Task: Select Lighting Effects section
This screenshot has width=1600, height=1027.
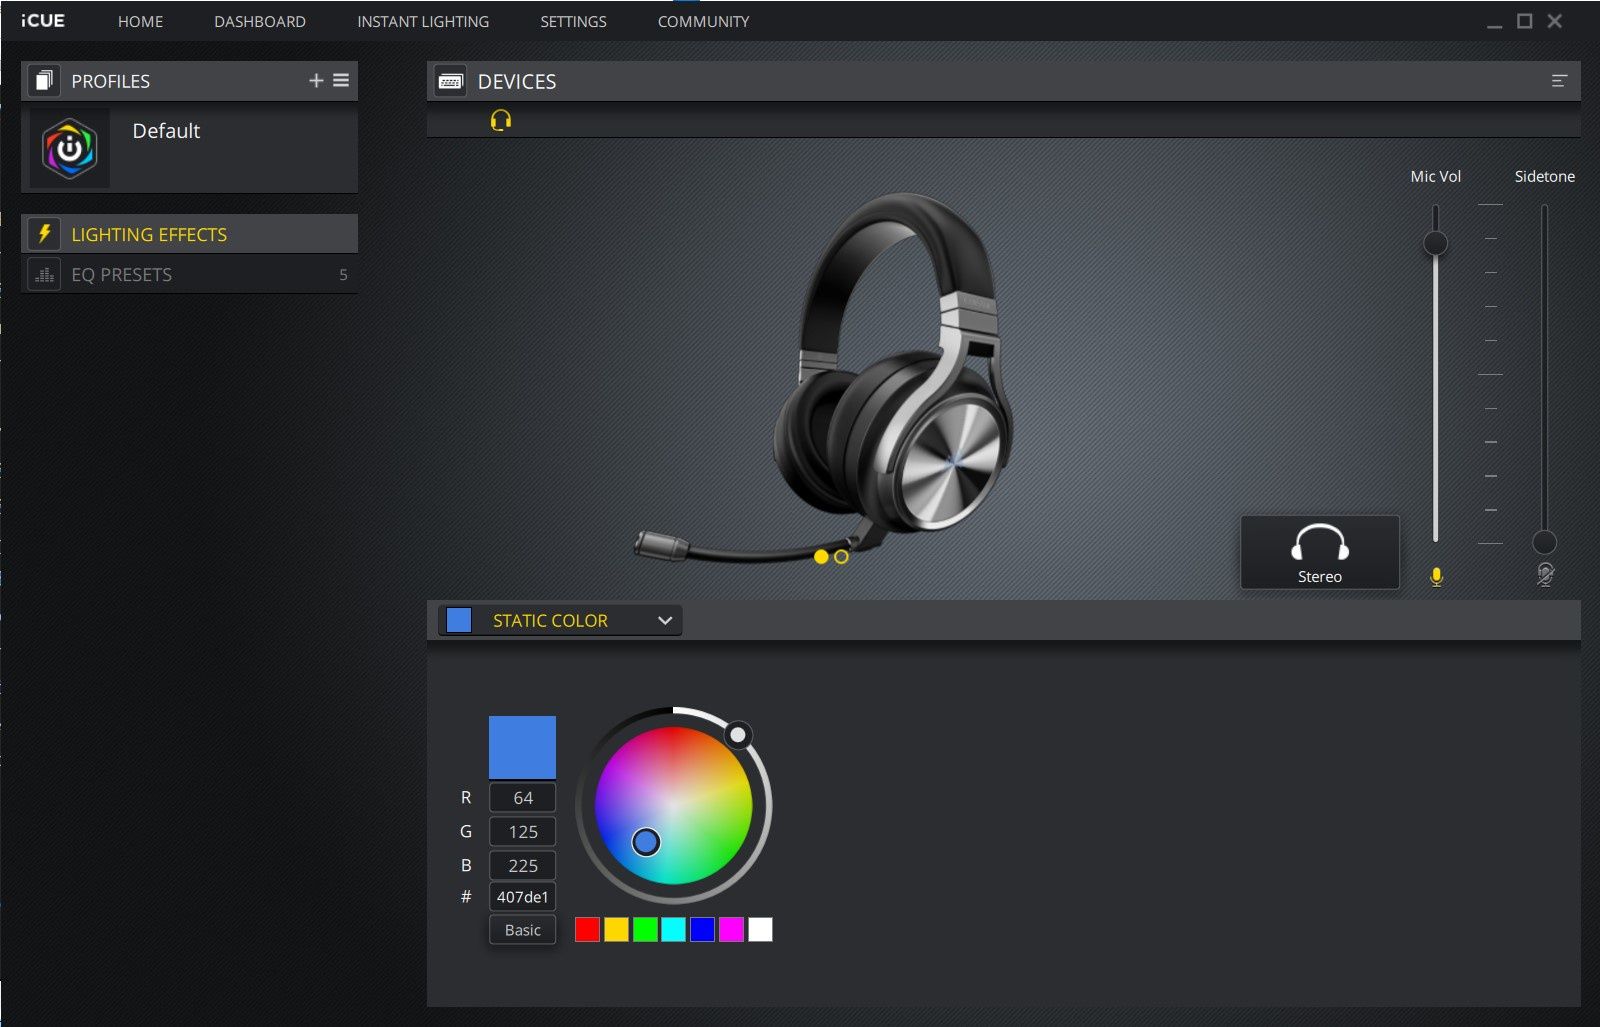Action: point(190,234)
